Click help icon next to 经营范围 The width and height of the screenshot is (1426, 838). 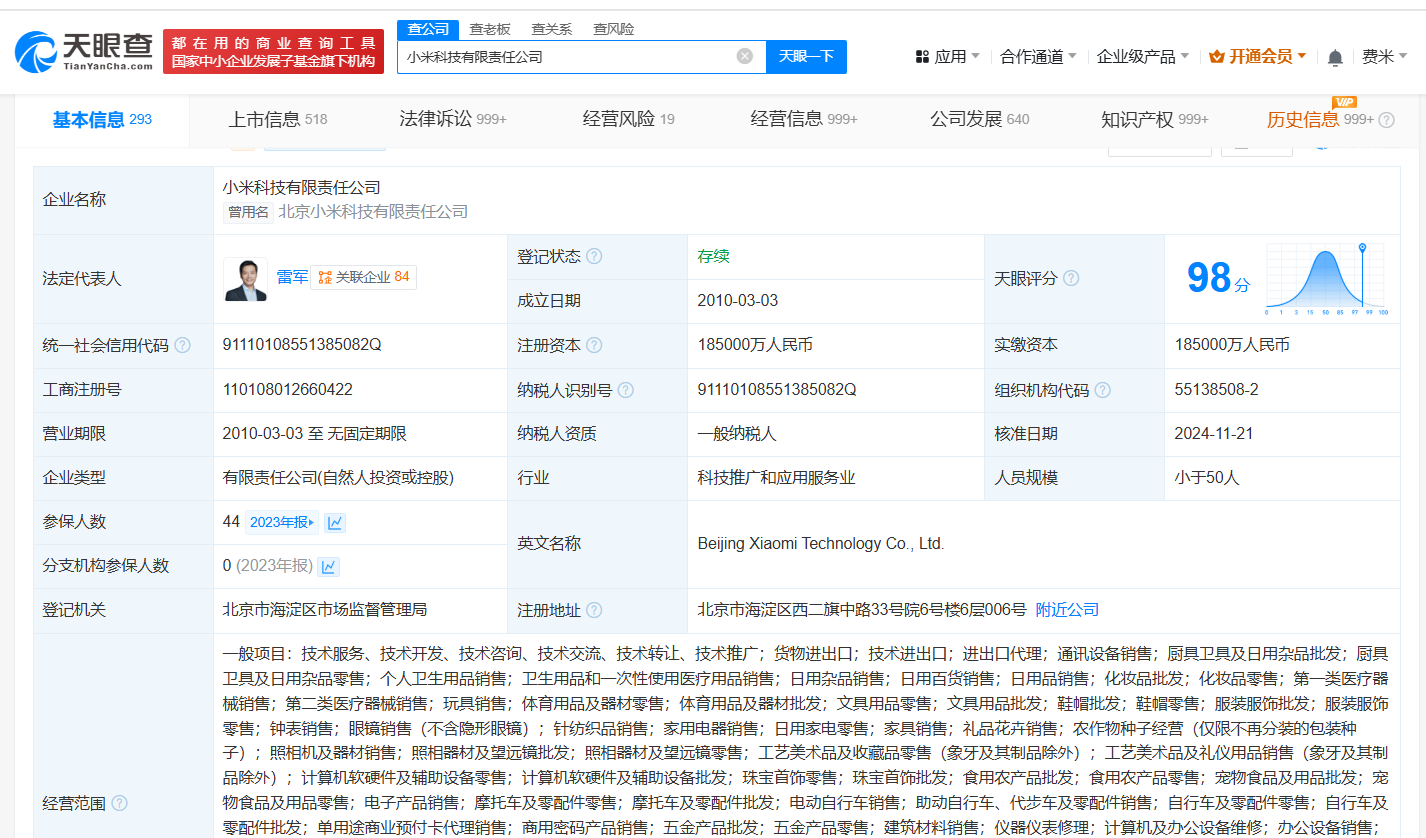click(119, 803)
